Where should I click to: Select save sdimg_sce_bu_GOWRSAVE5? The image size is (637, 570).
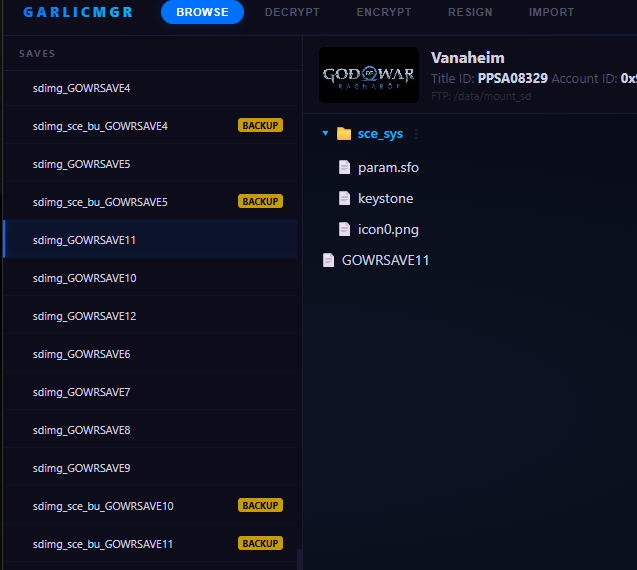[150, 202]
